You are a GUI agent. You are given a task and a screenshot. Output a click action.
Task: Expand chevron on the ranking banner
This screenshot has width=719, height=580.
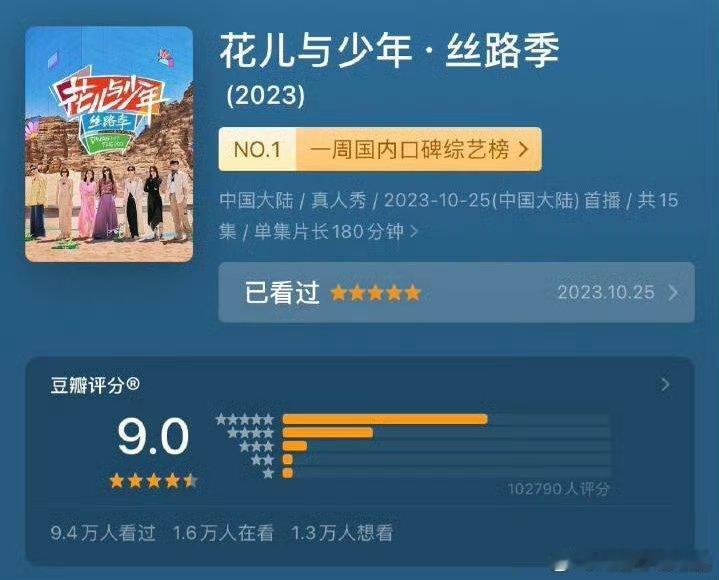[x=524, y=149]
